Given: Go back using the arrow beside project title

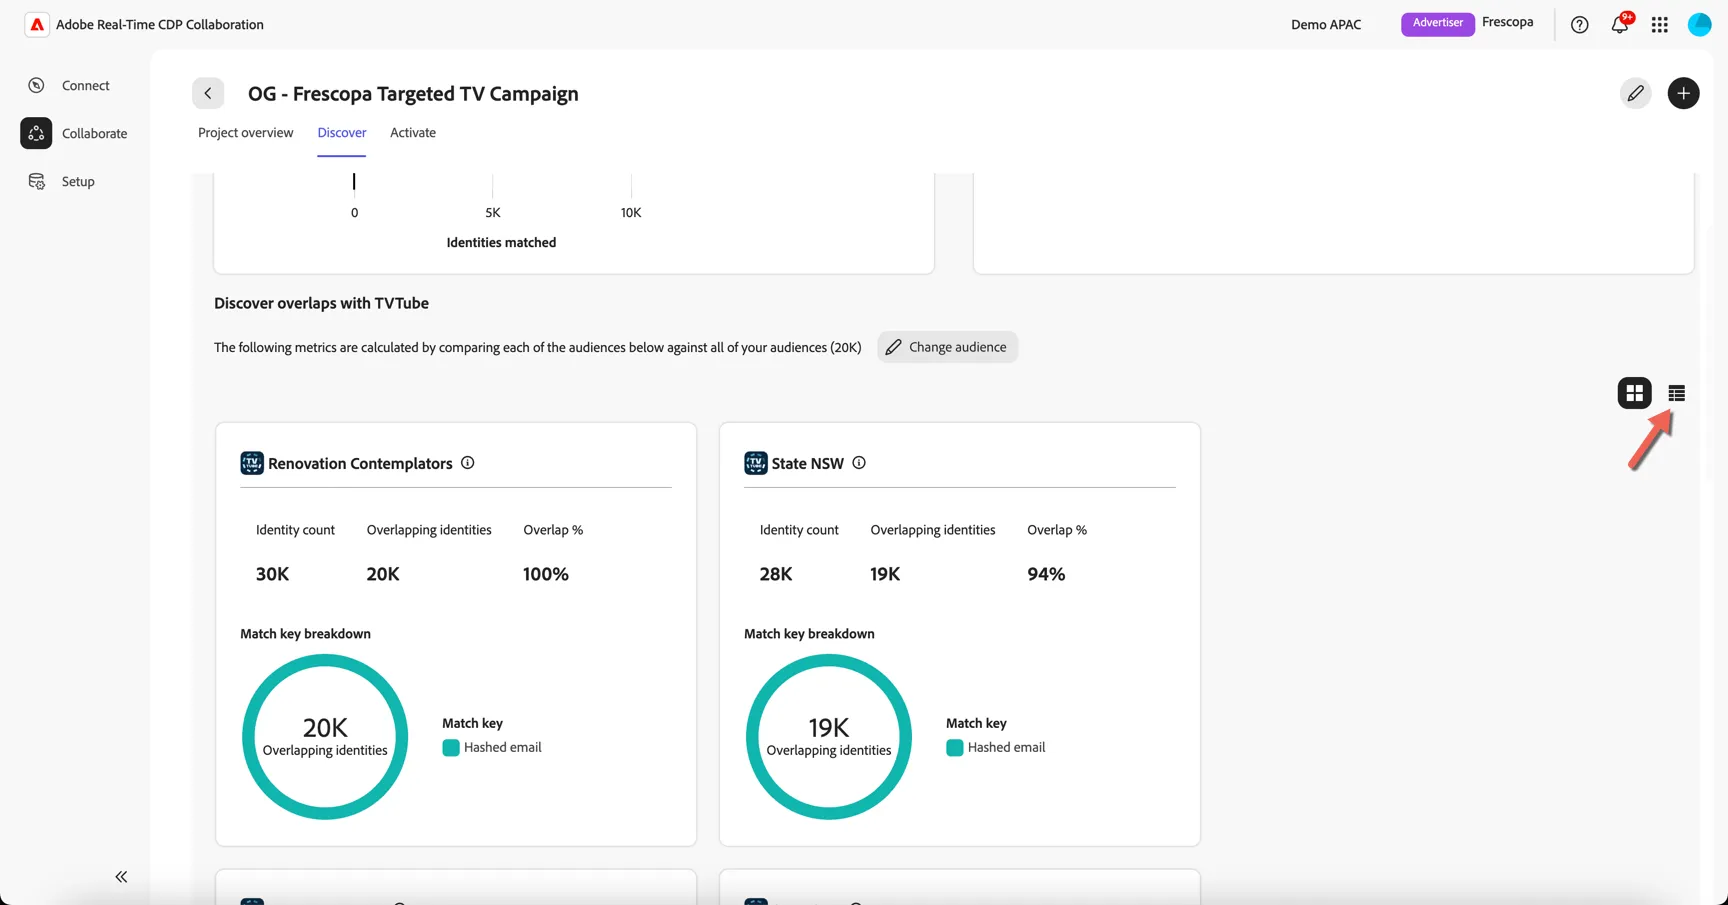Looking at the screenshot, I should coord(208,93).
